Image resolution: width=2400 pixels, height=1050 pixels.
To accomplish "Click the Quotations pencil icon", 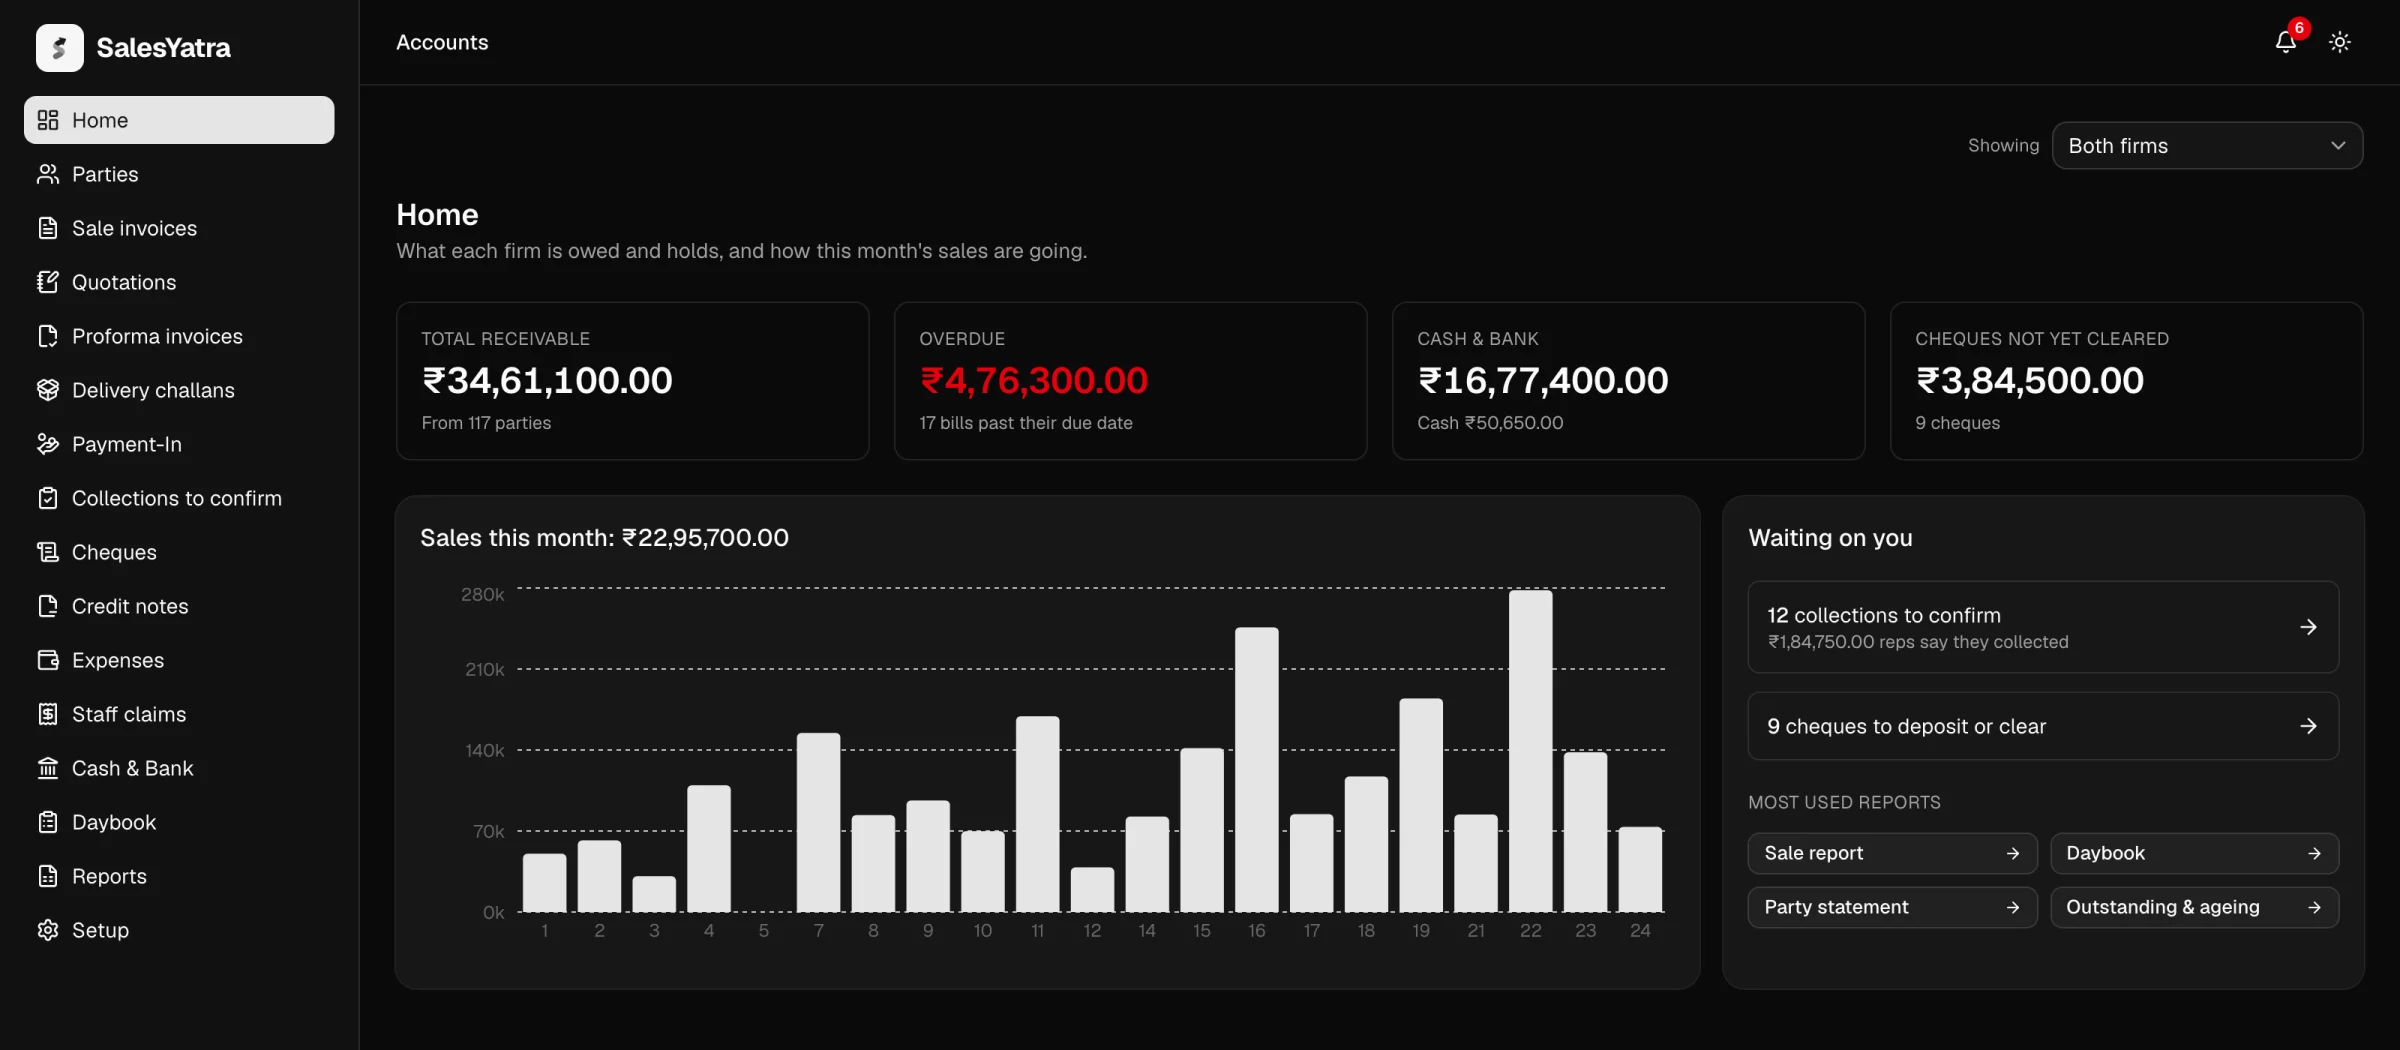I will 48,282.
